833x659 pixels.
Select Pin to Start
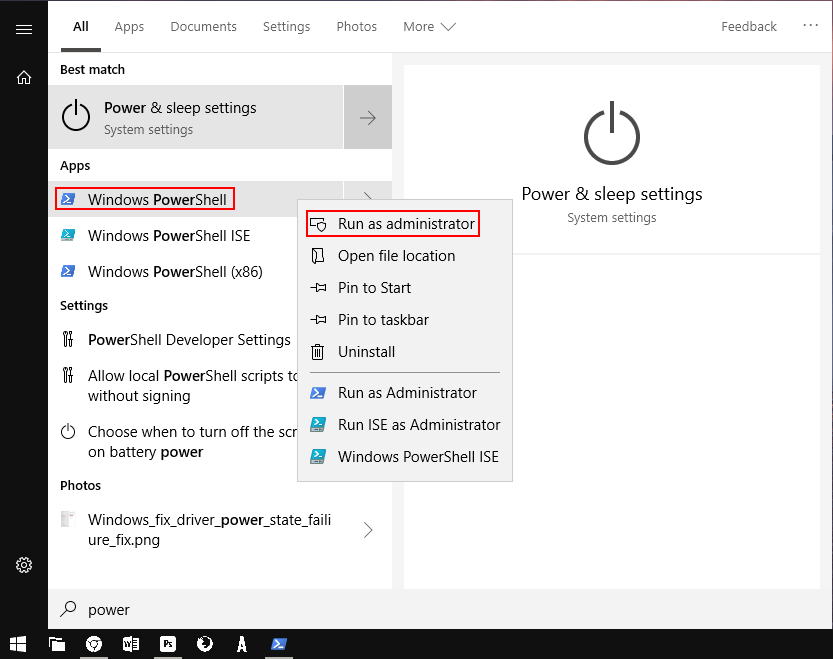click(x=405, y=288)
